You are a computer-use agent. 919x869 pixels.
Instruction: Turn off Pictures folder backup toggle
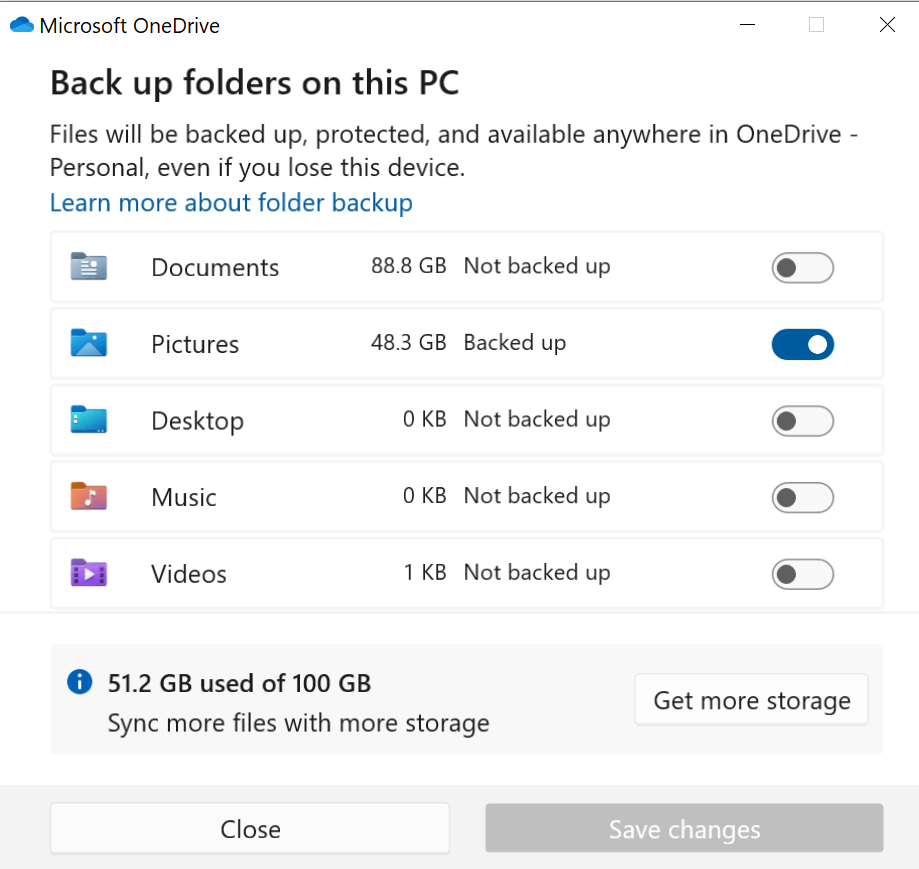[x=802, y=345]
